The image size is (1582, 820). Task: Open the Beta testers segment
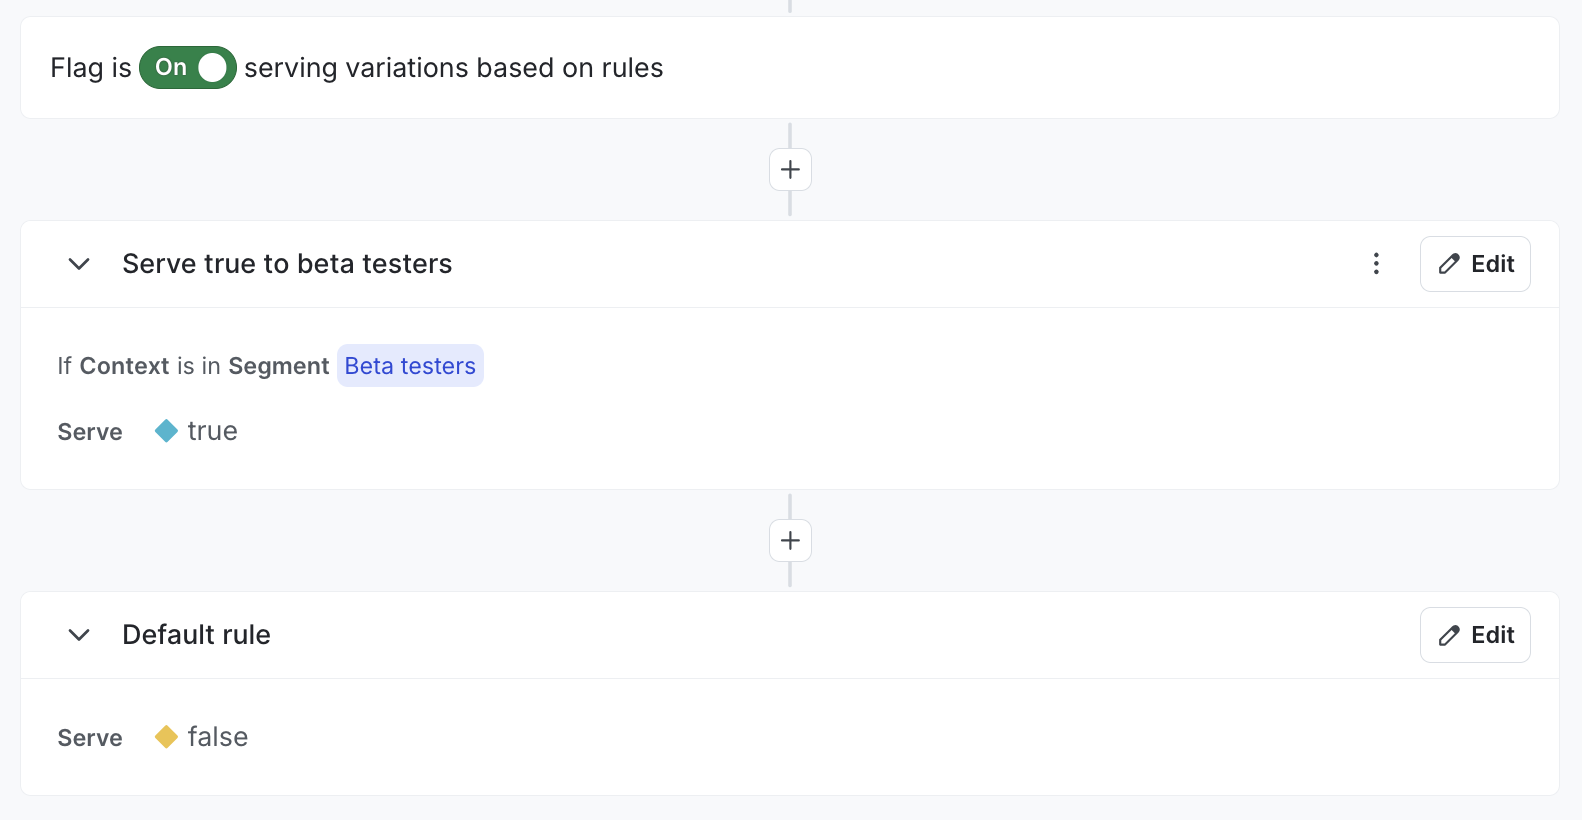(410, 365)
